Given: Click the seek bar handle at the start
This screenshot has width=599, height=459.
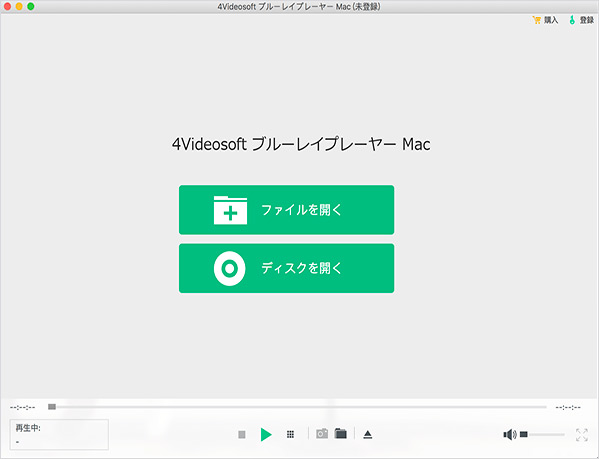Looking at the screenshot, I should tap(52, 407).
